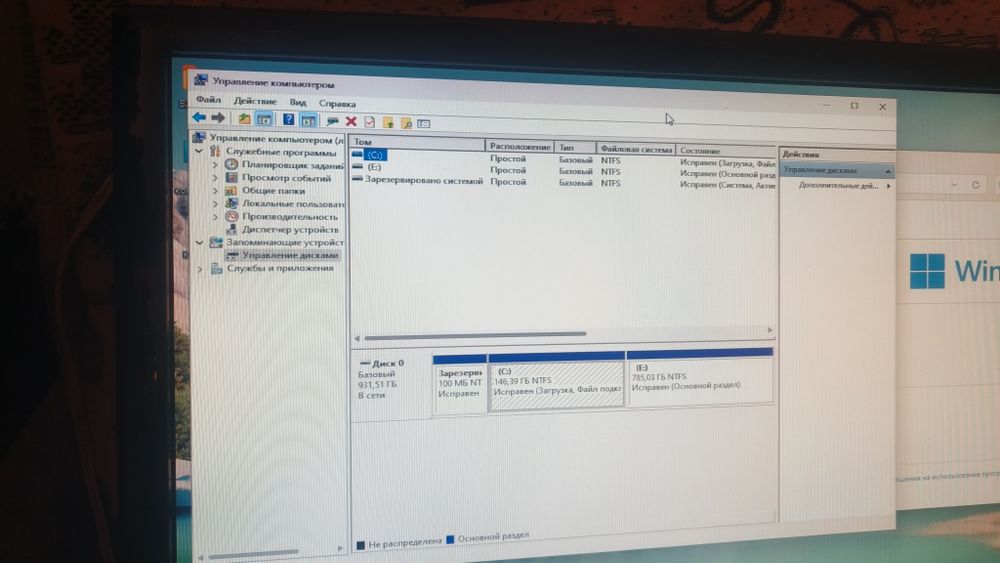Screen dimensions: 1000x563
Task: Collapse the Управление дисками actions section arrow
Action: coord(888,172)
